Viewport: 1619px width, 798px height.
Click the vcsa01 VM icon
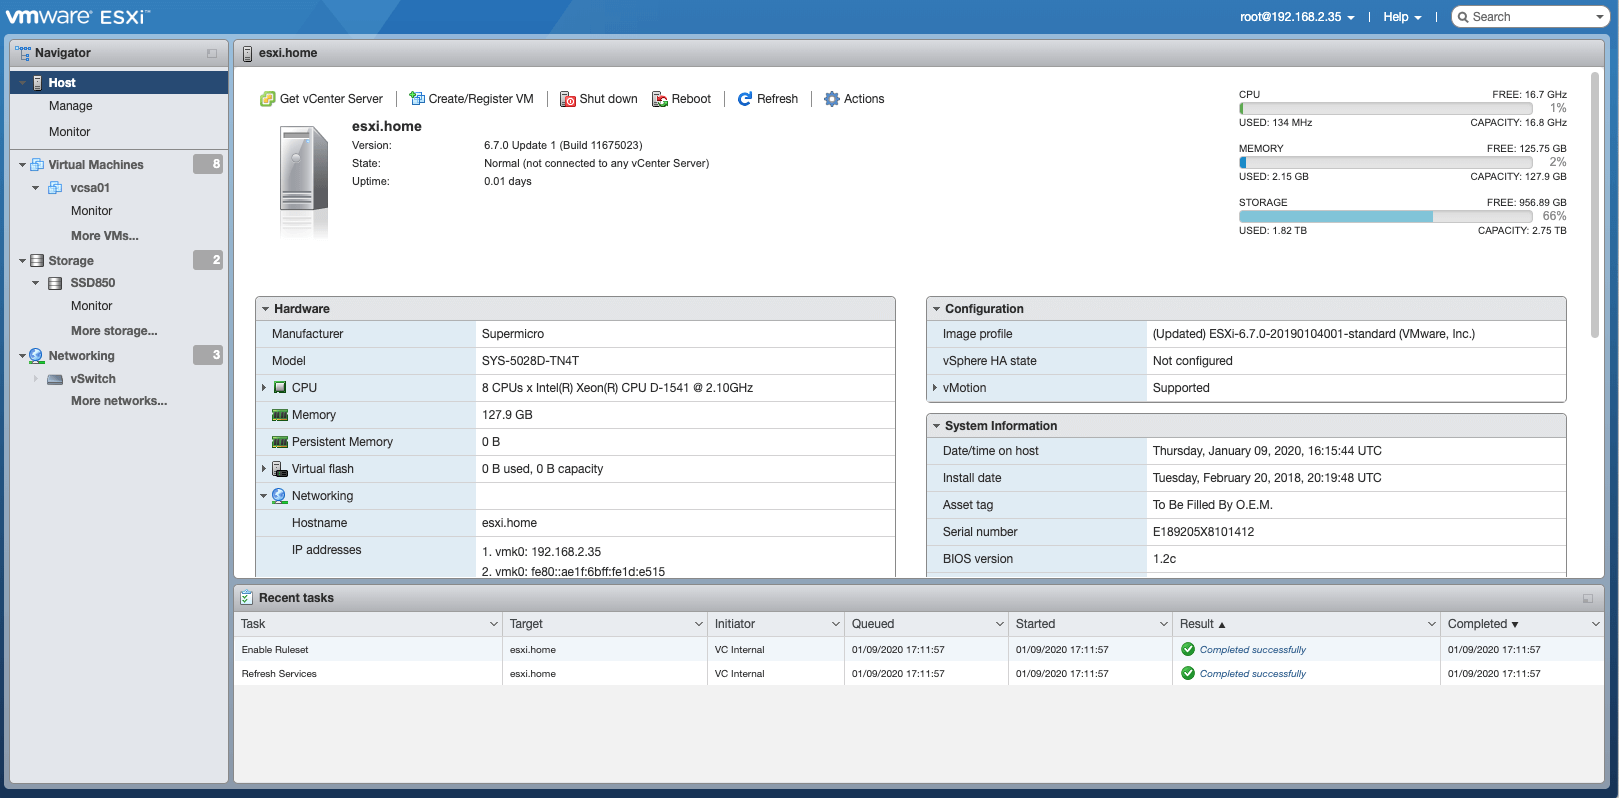pyautogui.click(x=56, y=188)
